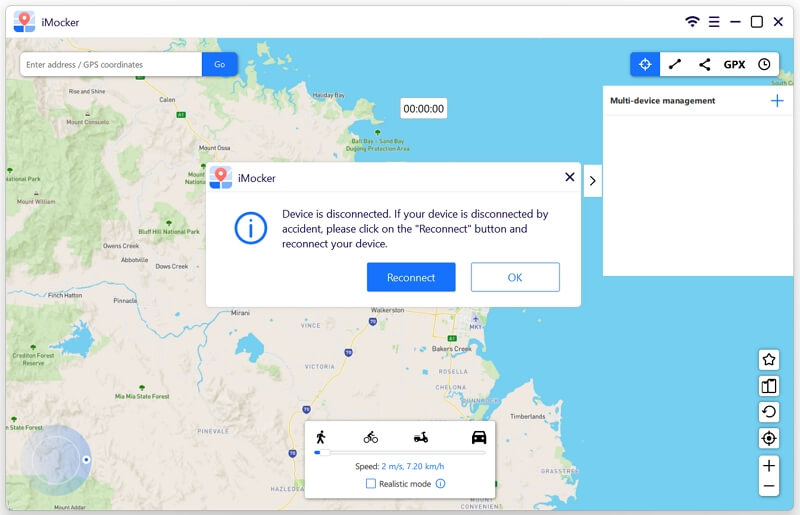Click OK in the disconnected dialog
This screenshot has width=800, height=515.
click(x=515, y=277)
